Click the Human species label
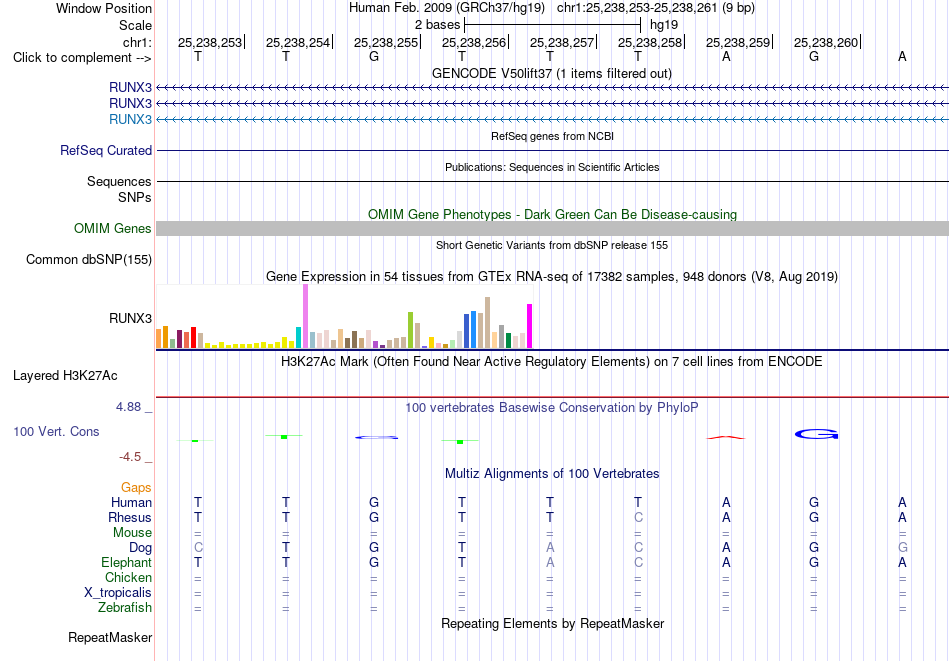Screen dimensions: 950x661 (x=131, y=502)
